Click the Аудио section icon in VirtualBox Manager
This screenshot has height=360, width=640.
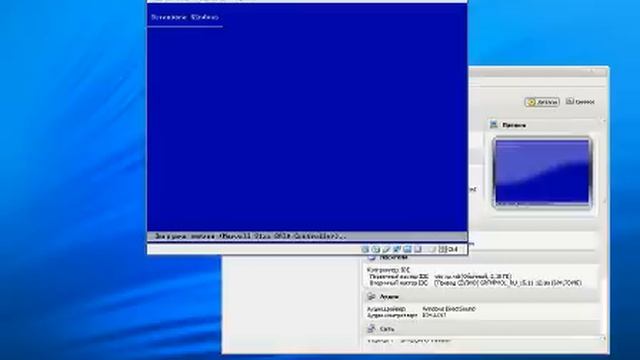pos(371,297)
